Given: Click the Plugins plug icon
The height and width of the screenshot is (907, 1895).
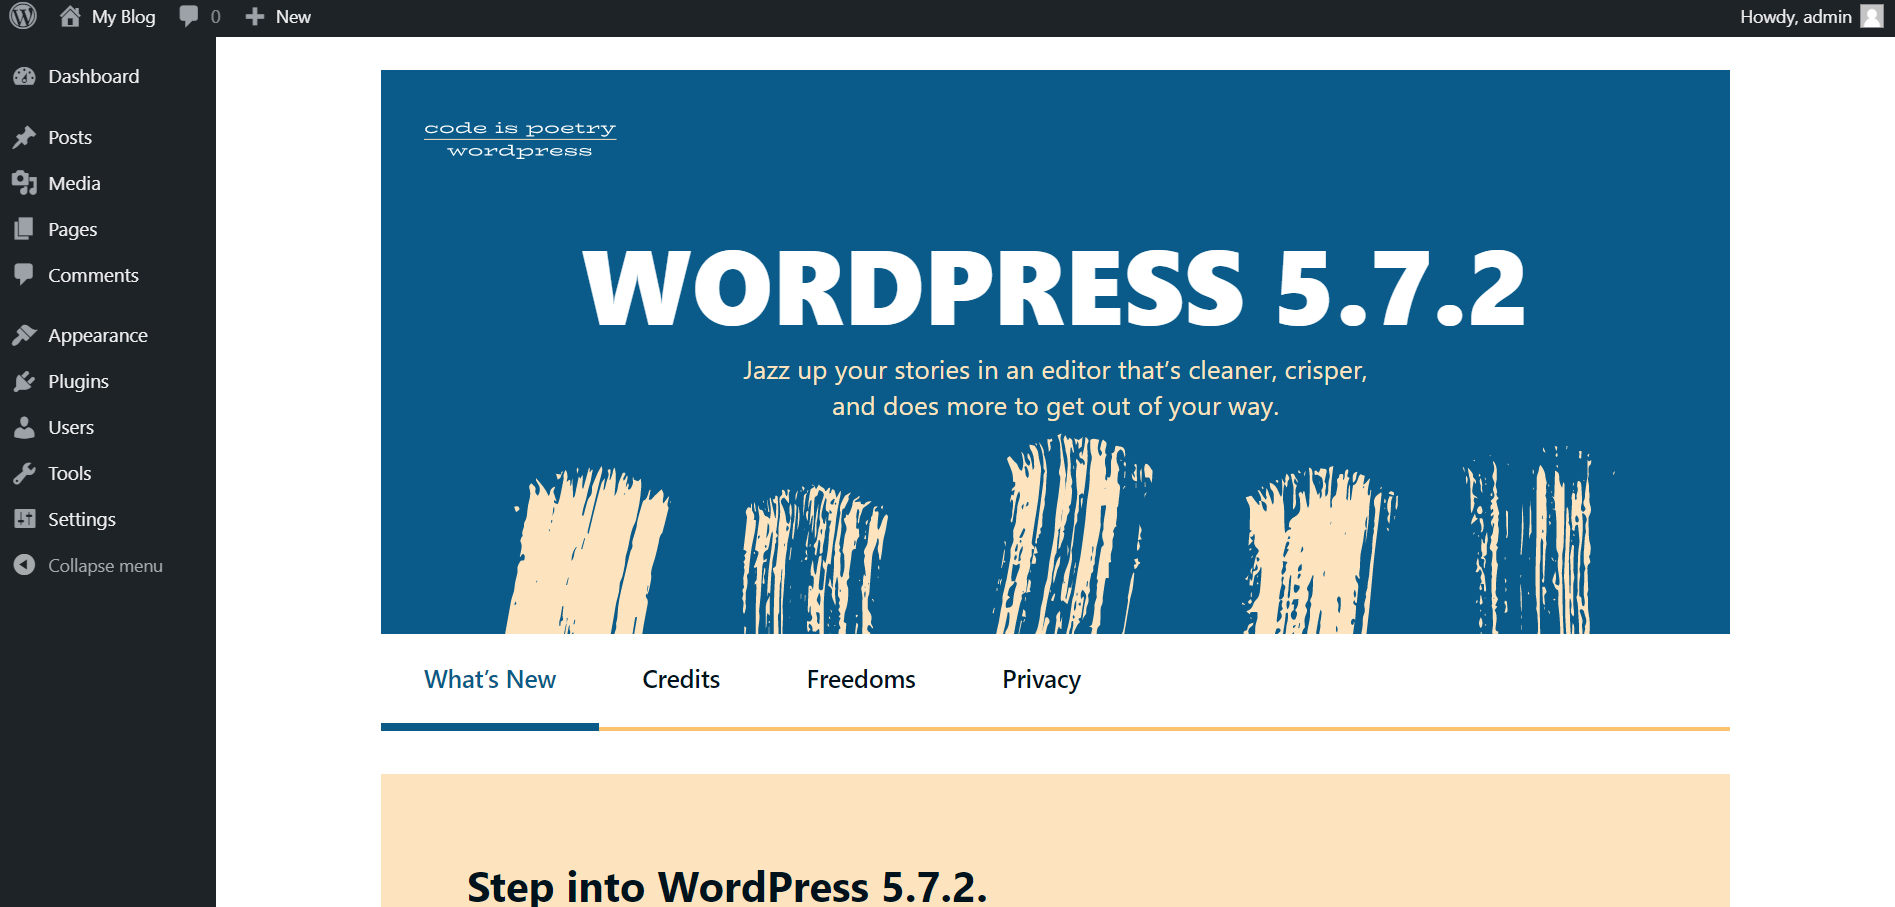Looking at the screenshot, I should pyautogui.click(x=25, y=381).
